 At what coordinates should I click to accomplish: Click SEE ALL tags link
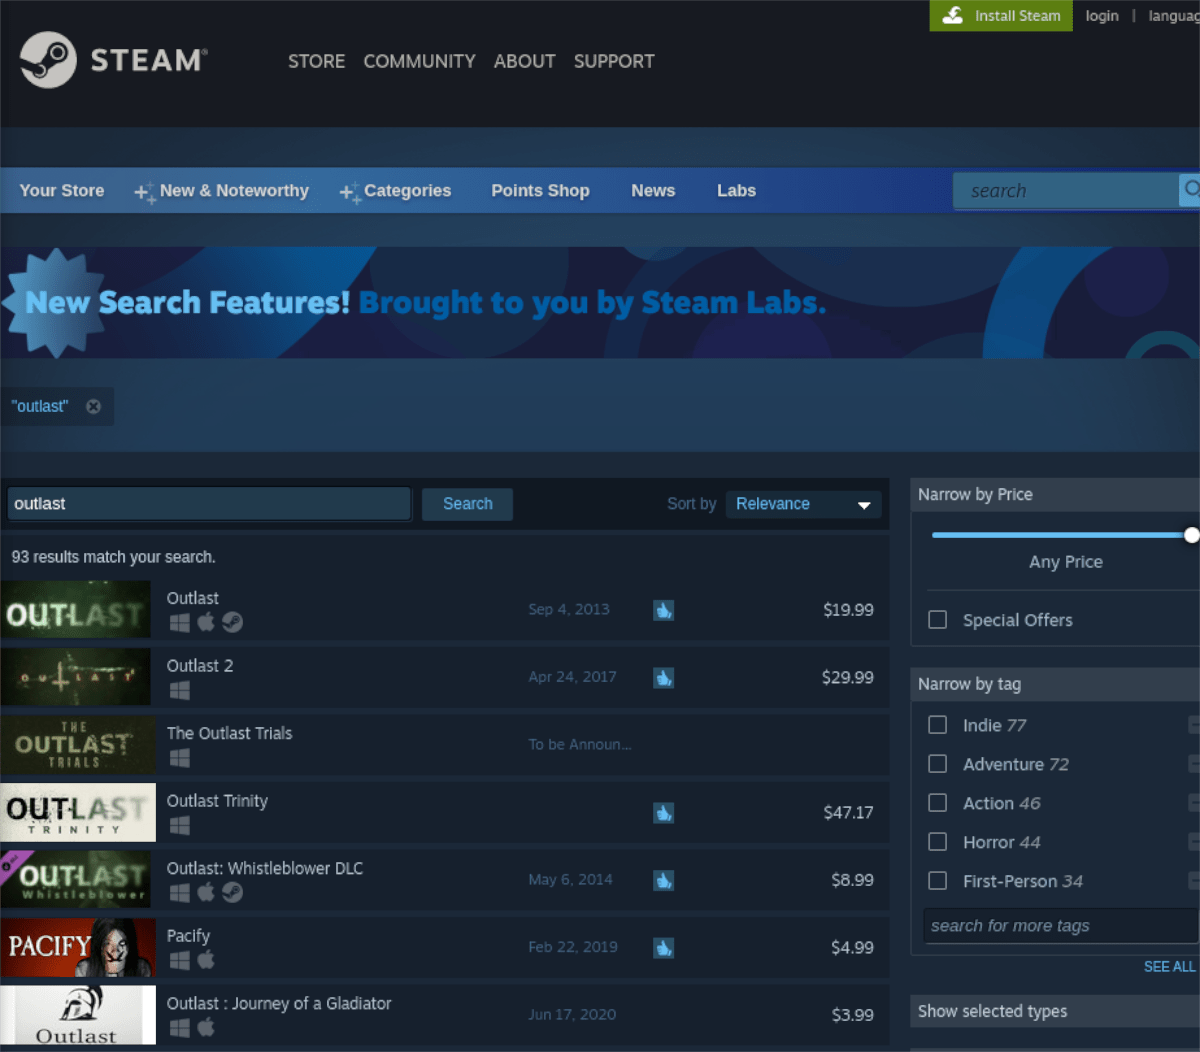(x=1169, y=966)
